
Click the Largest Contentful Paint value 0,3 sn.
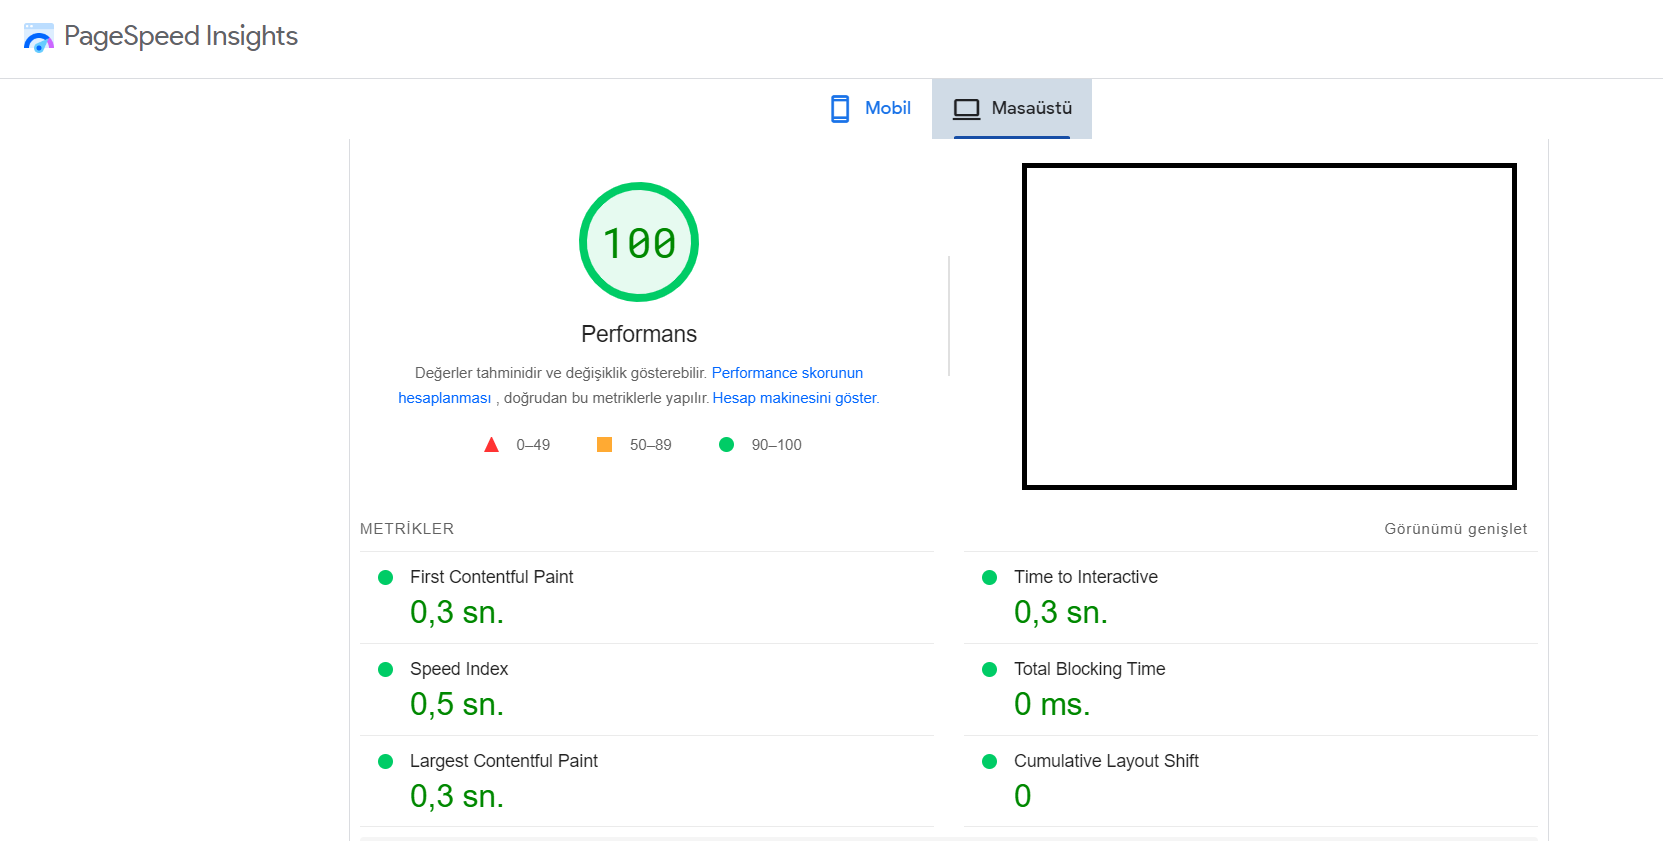click(457, 796)
